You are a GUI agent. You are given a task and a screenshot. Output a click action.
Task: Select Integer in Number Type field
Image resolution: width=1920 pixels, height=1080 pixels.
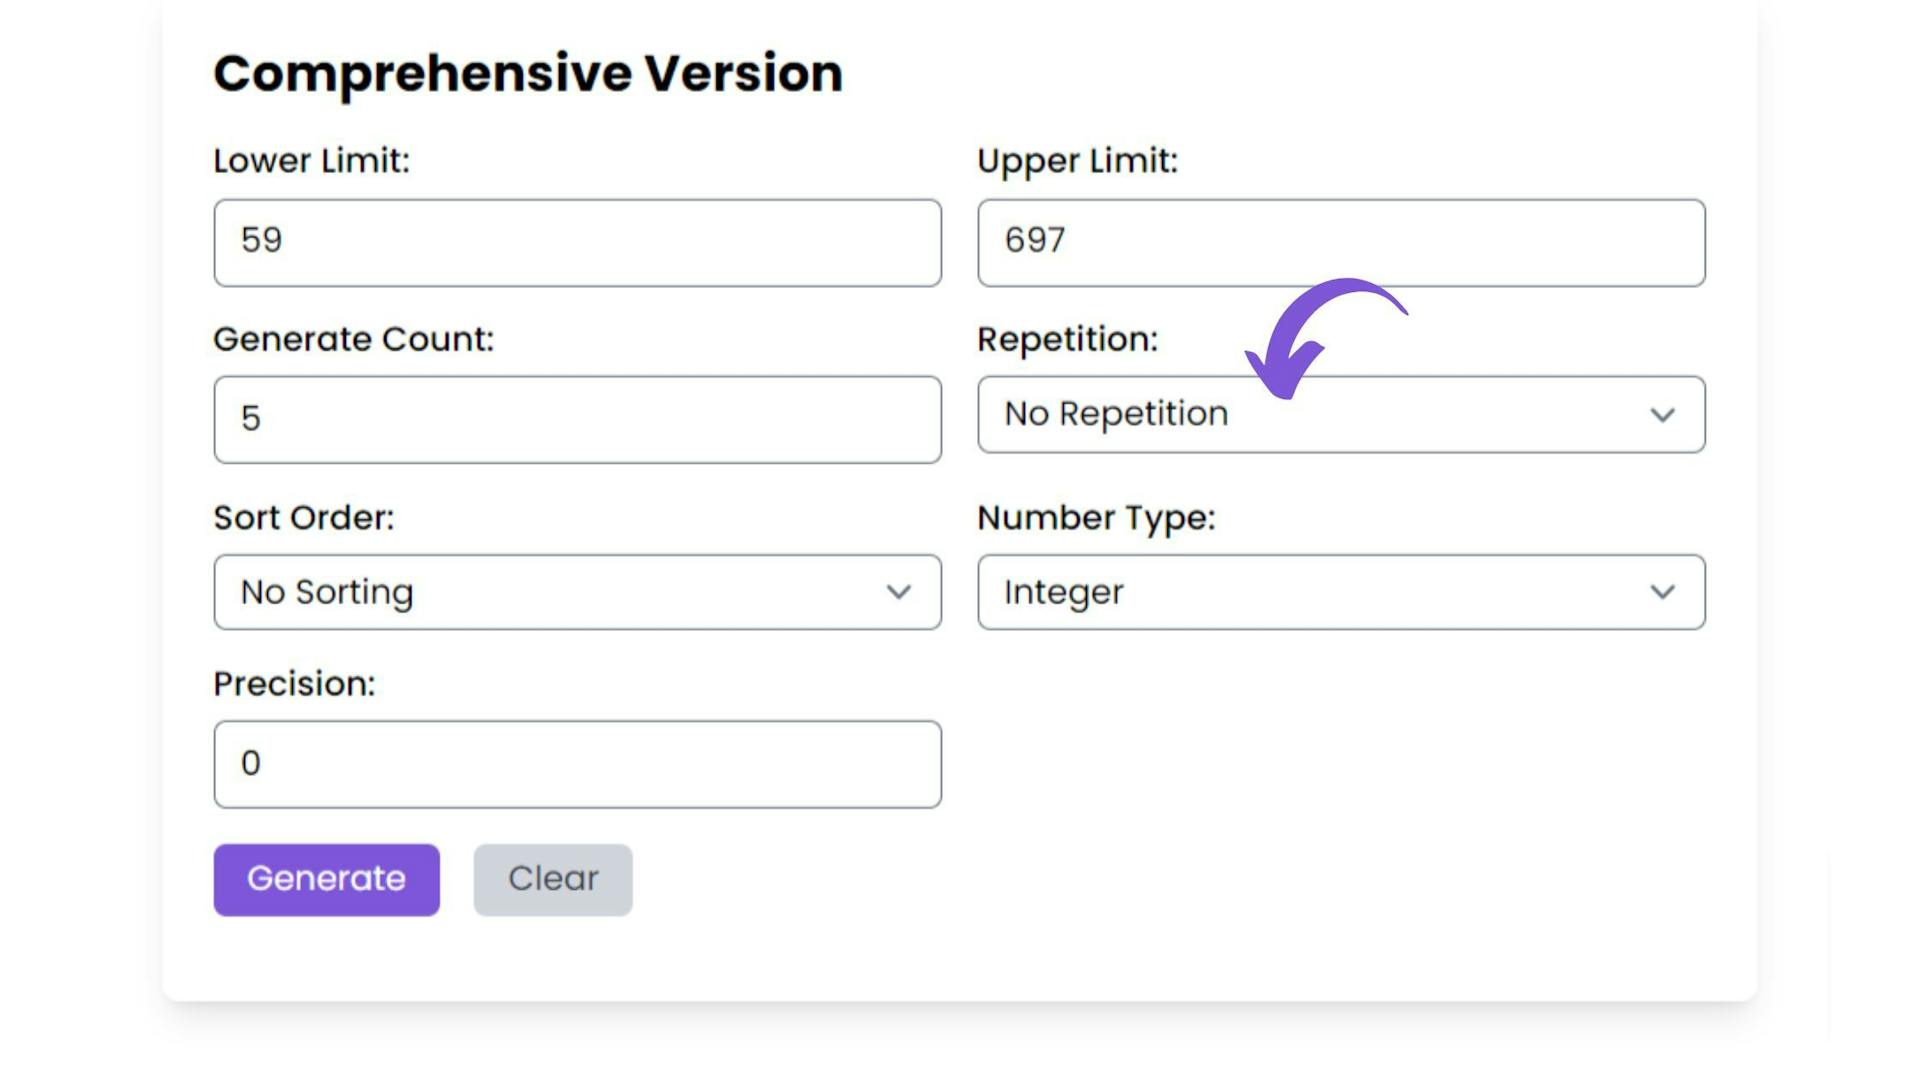click(x=1340, y=591)
